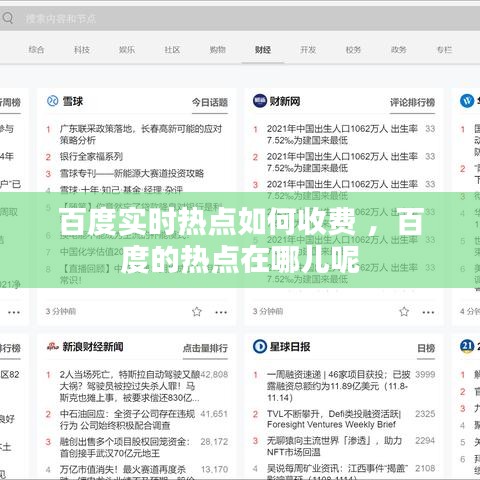This screenshot has width=480, height=480.
Task: Select 评论排行榜 in 财新网 card
Action: pyautogui.click(x=412, y=102)
